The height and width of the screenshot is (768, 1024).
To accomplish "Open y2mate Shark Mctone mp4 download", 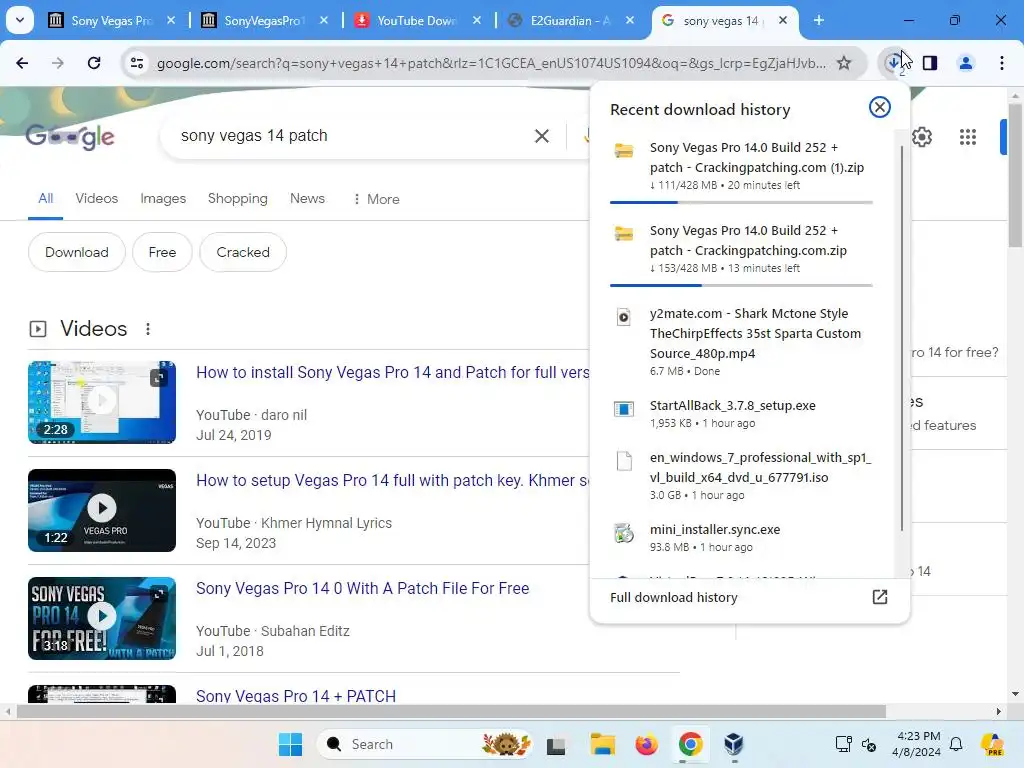I will click(x=741, y=341).
